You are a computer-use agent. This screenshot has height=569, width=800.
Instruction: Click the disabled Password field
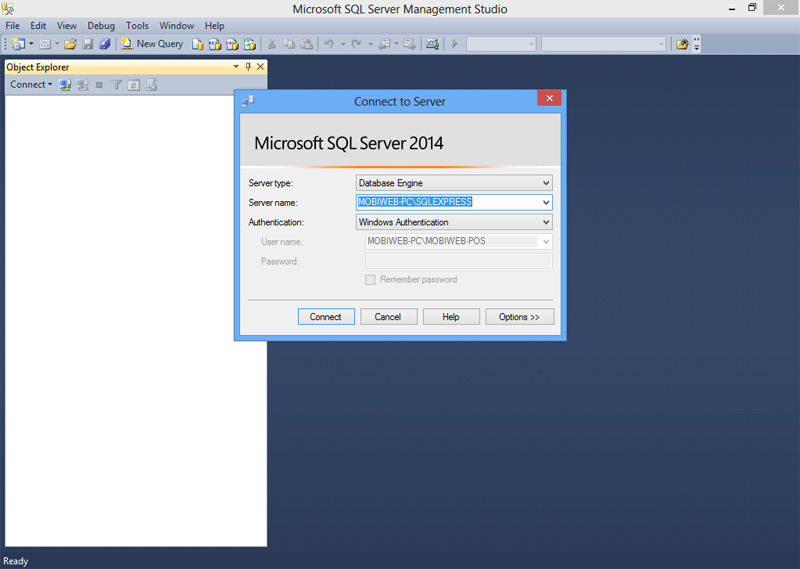point(459,261)
